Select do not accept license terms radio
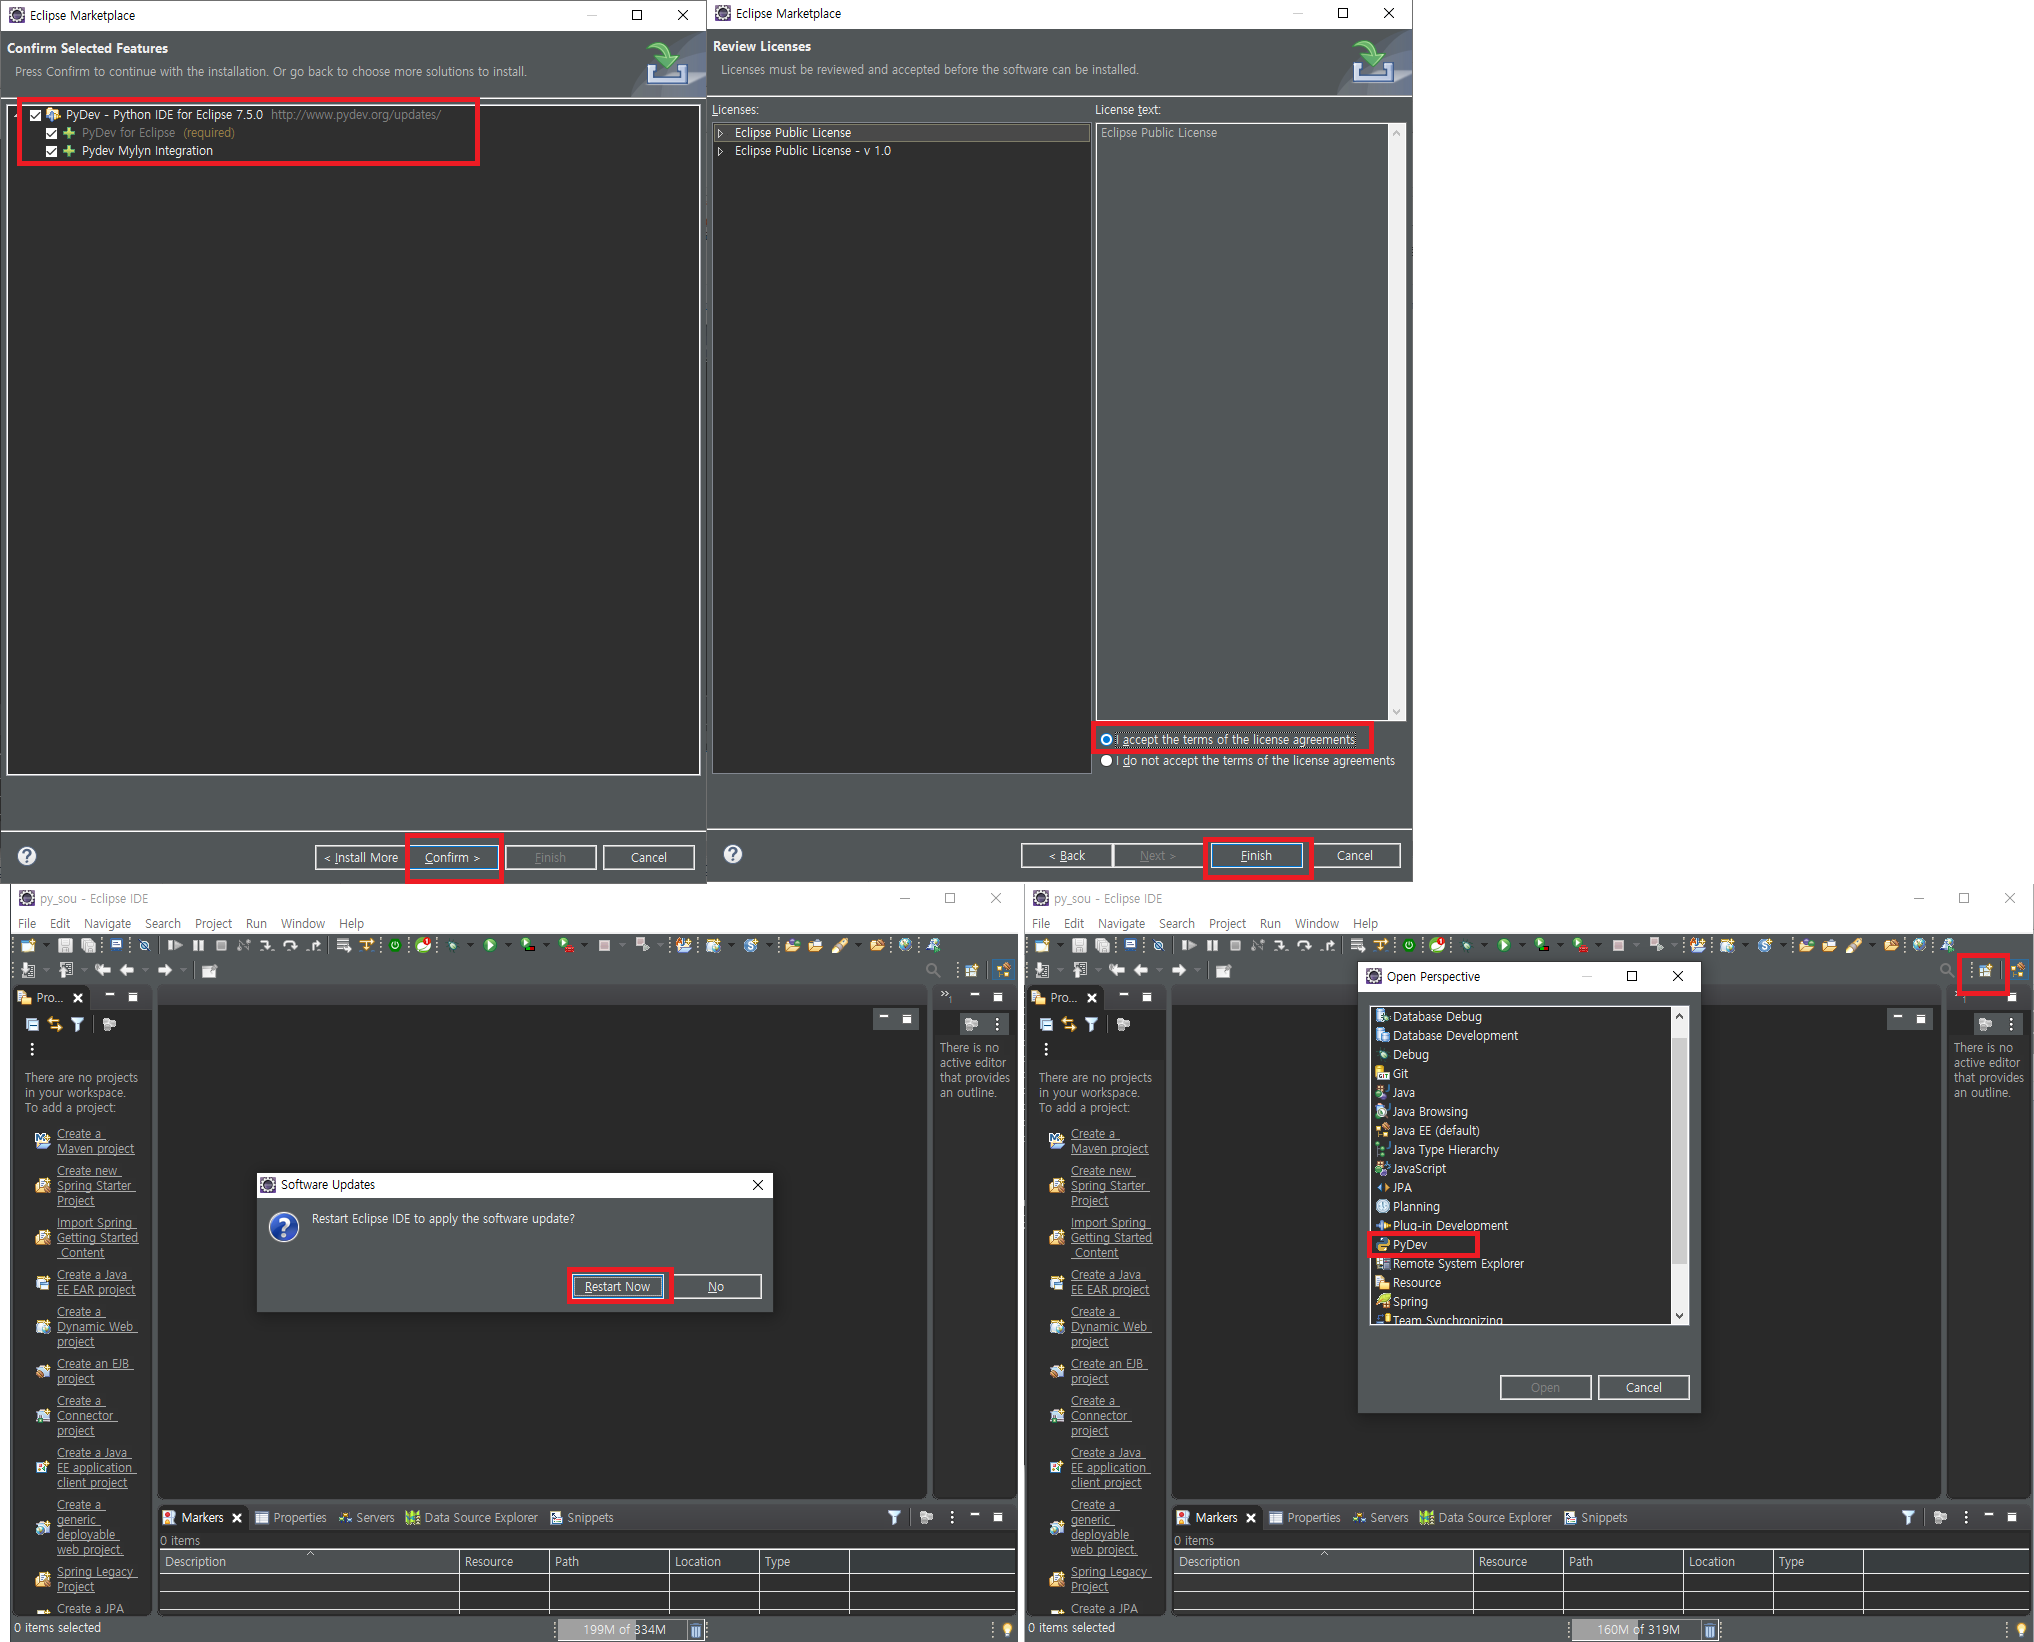The width and height of the screenshot is (2034, 1642). (x=1106, y=761)
